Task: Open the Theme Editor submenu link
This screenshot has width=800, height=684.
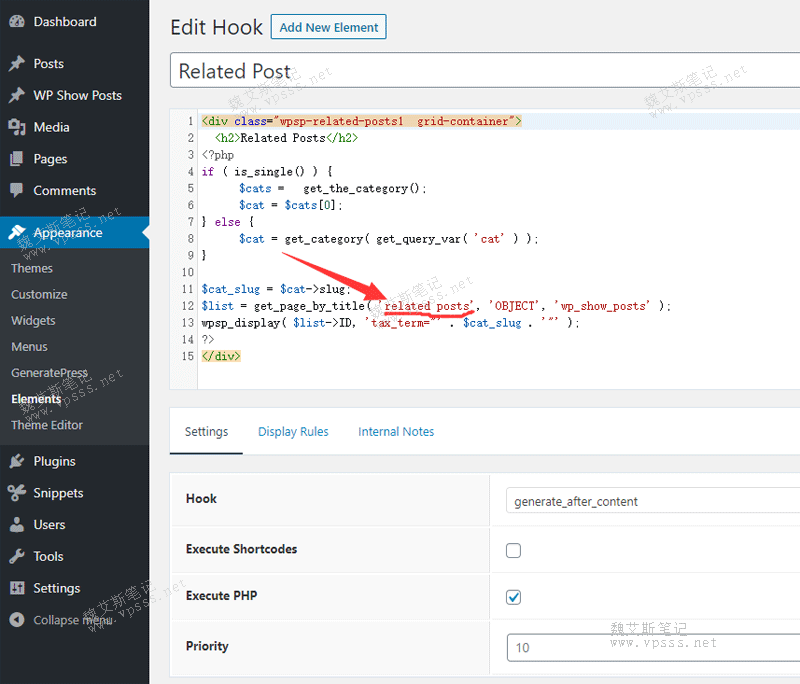Action: 47,425
